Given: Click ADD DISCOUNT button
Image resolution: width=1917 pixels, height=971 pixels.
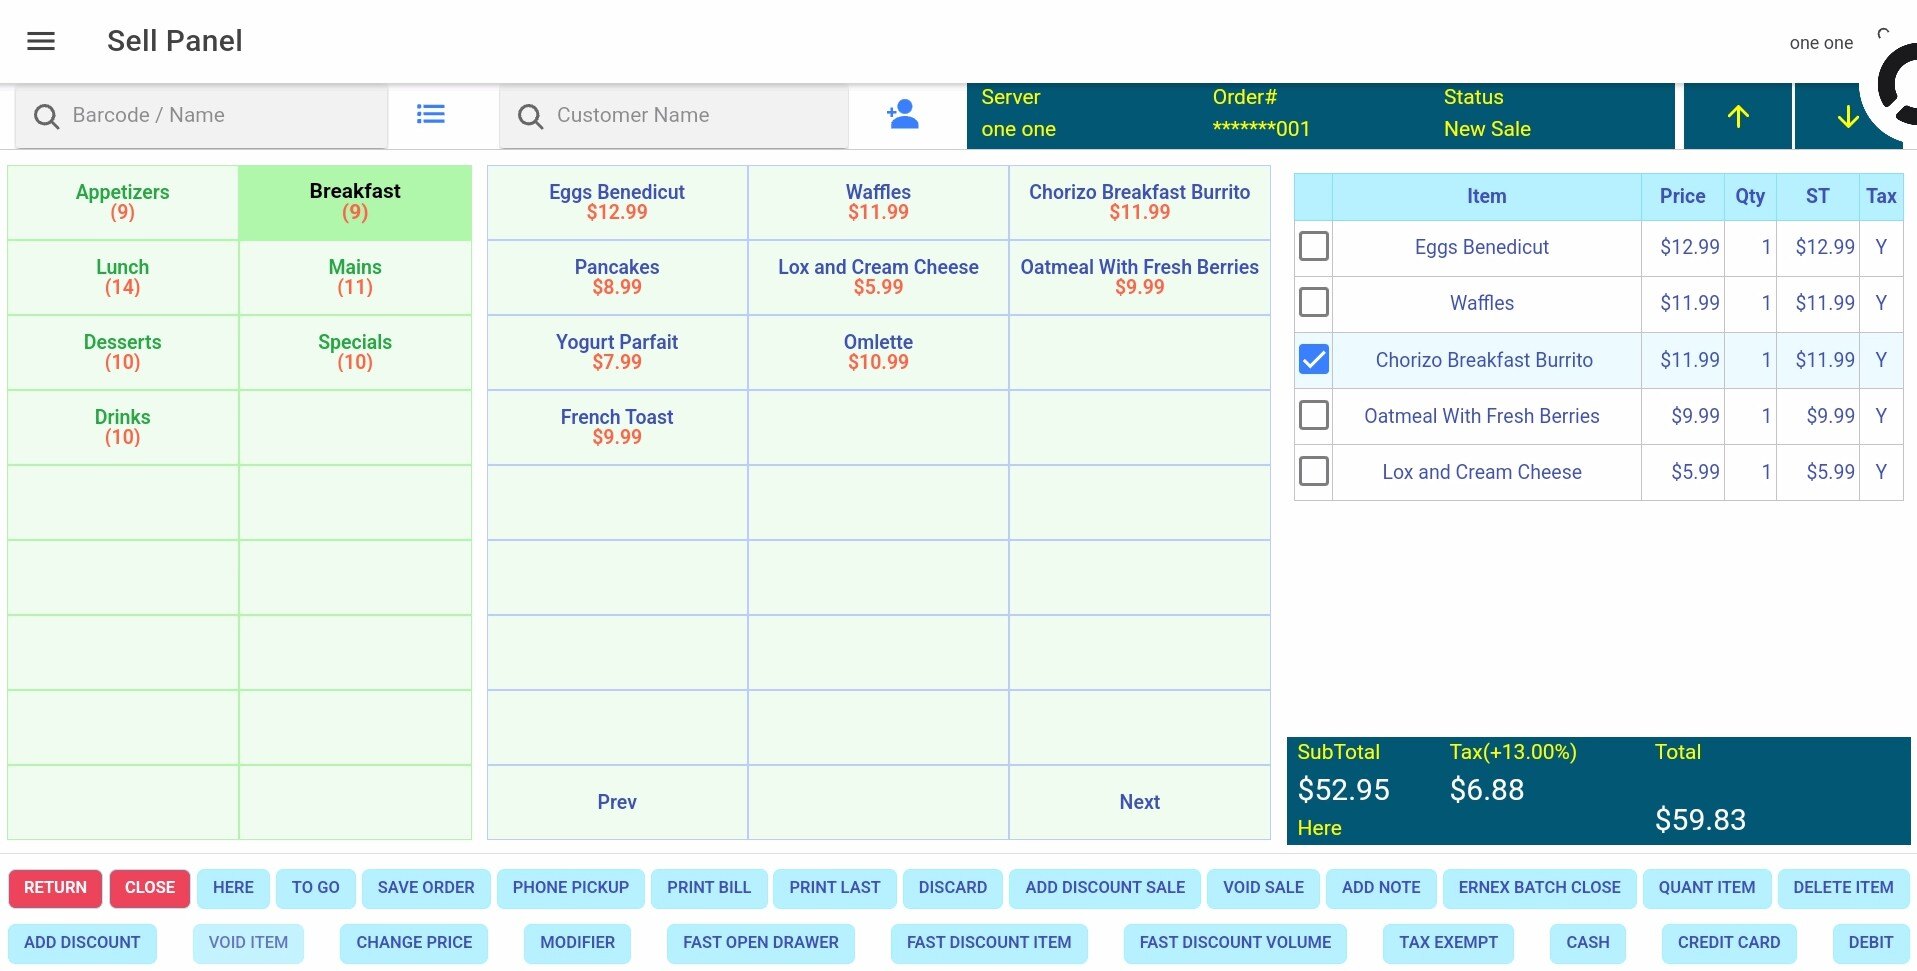Looking at the screenshot, I should [x=82, y=943].
